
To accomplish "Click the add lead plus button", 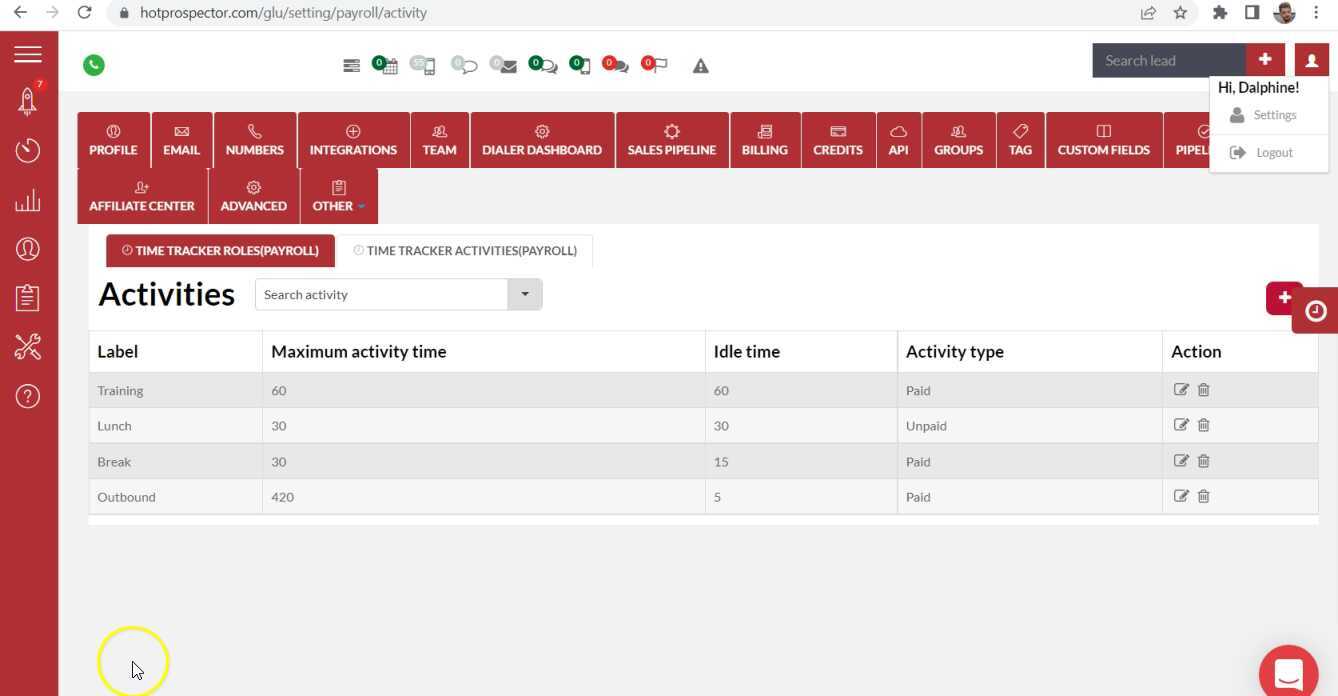I will tap(1265, 60).
